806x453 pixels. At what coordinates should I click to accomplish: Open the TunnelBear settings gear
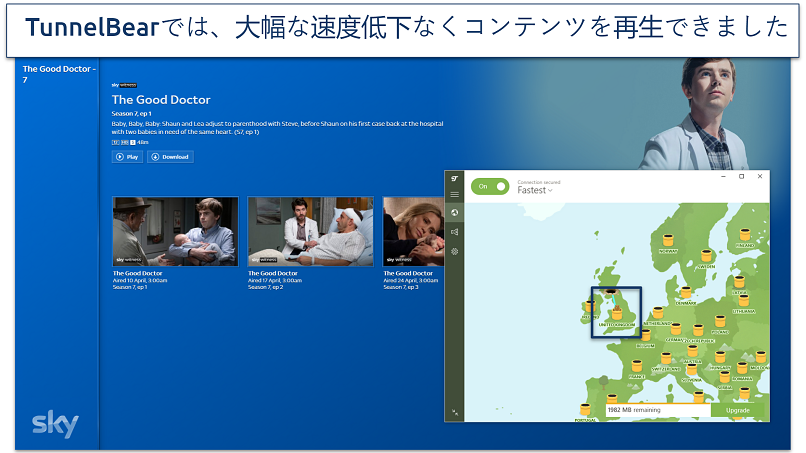(455, 251)
